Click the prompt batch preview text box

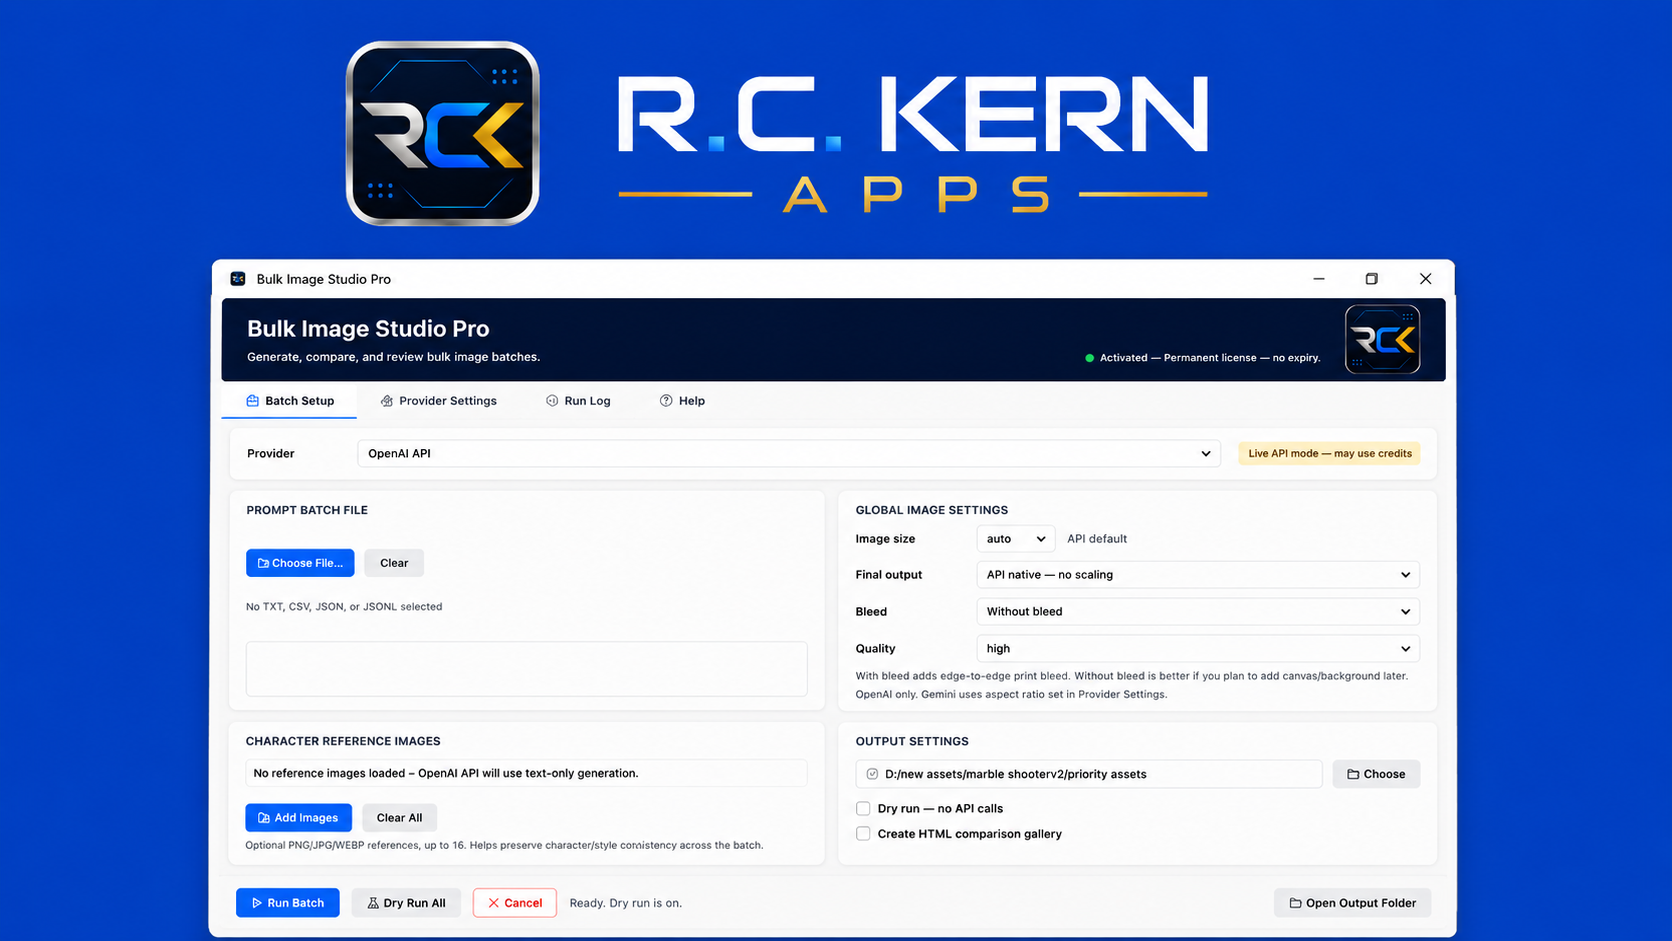point(526,669)
